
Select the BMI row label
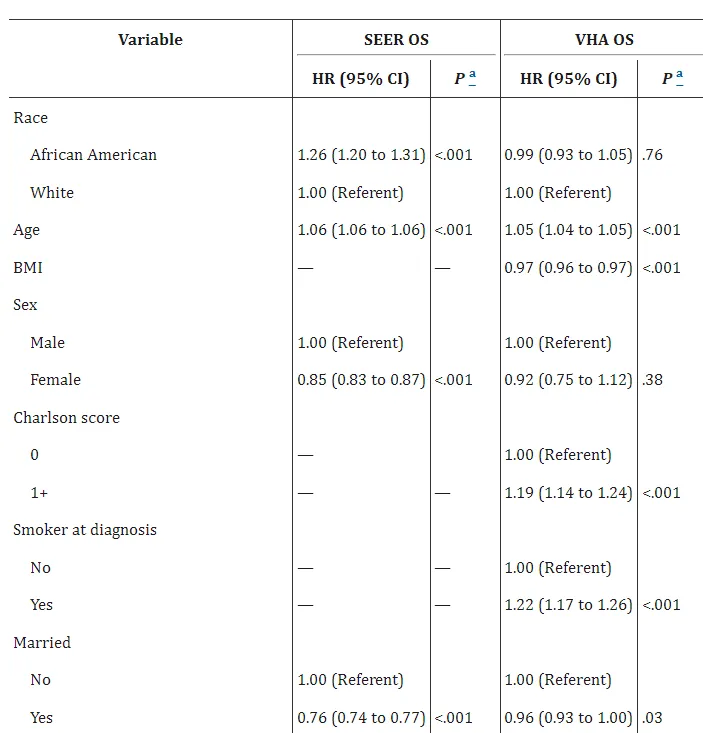28,268
